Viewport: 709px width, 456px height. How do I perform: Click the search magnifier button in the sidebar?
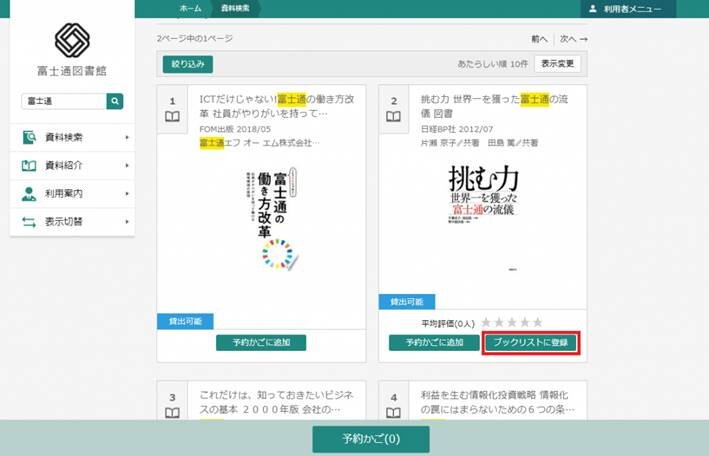(x=115, y=101)
